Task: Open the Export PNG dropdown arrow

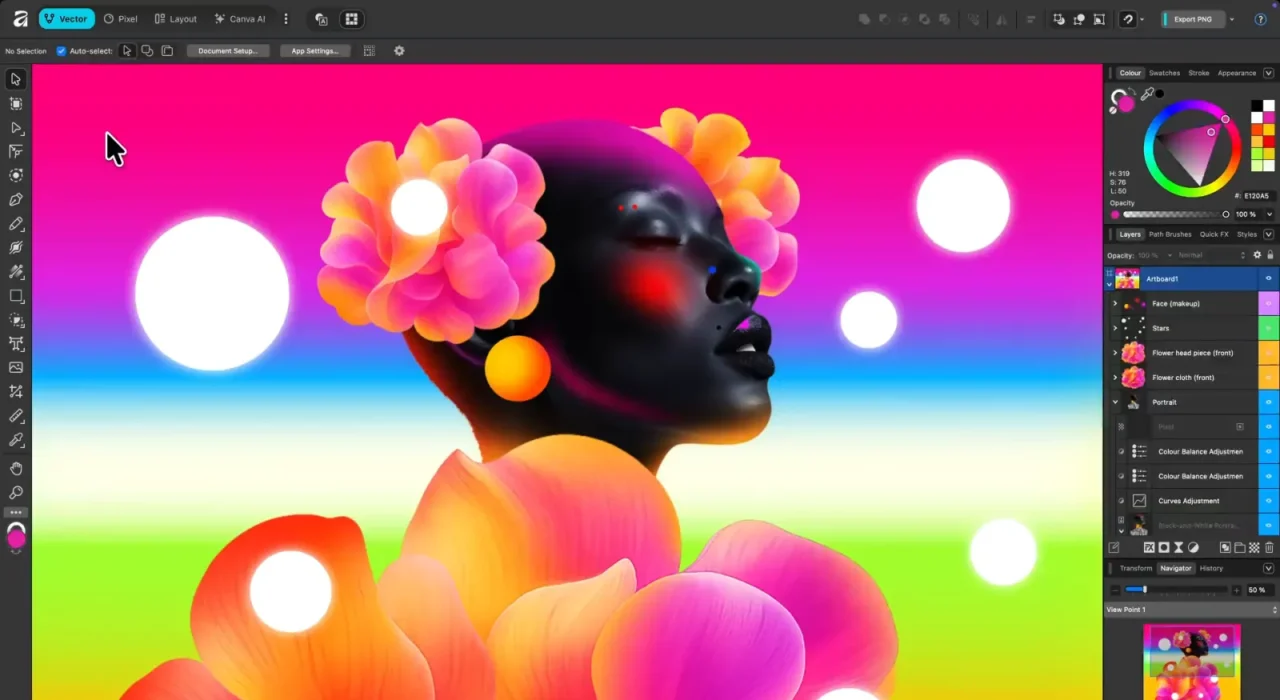Action: [x=1232, y=19]
